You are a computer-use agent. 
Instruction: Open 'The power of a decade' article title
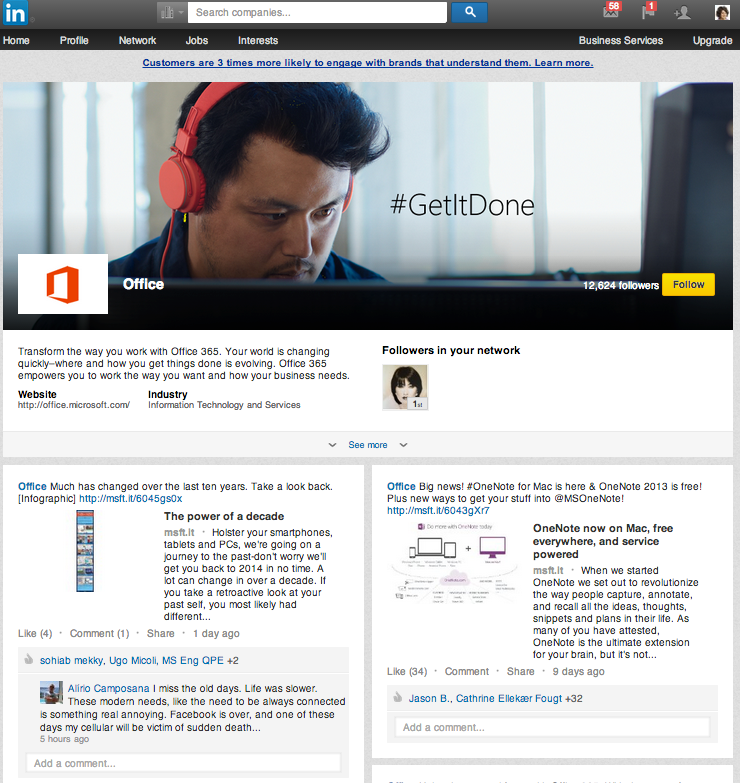click(224, 516)
